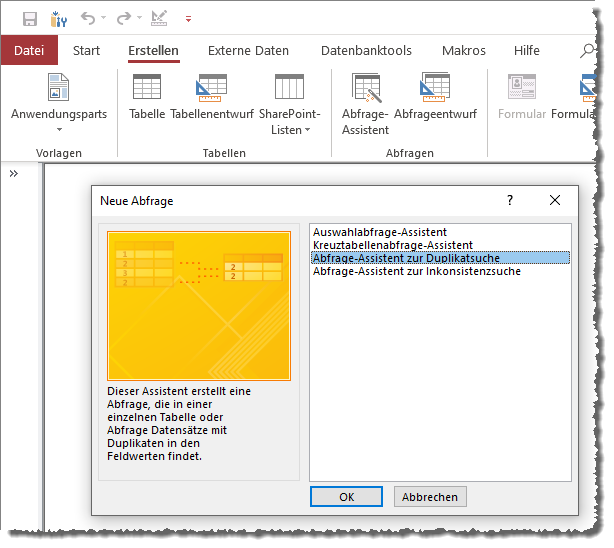Screen dimensions: 614x548
Task: Open the Datei tab
Action: click(29, 51)
